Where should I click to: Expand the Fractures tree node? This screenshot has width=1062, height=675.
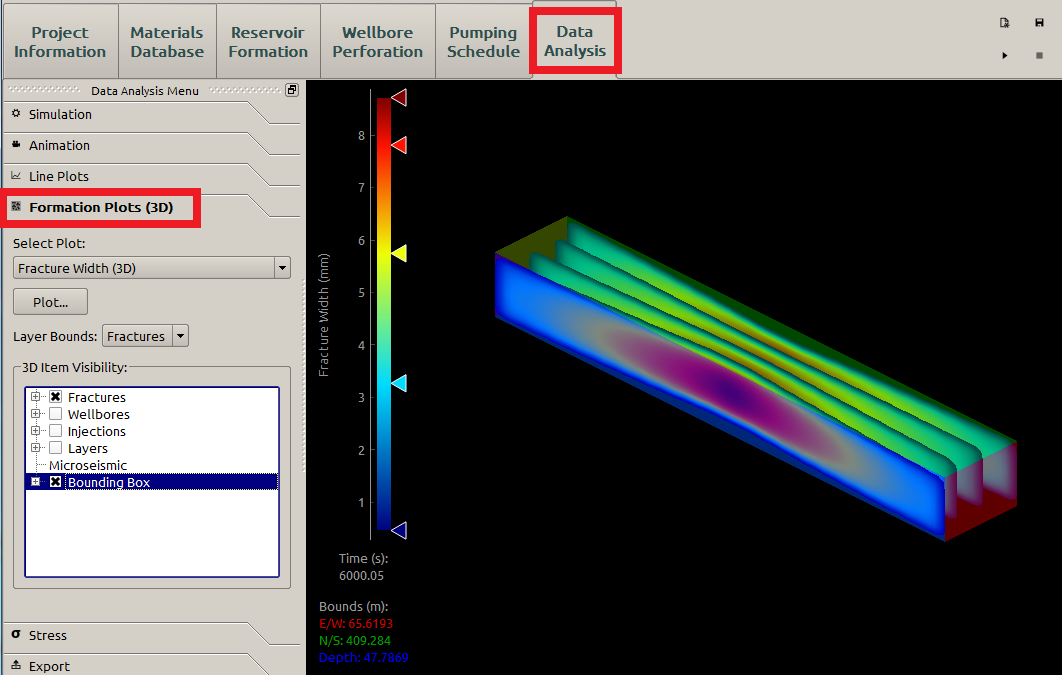click(x=35, y=397)
